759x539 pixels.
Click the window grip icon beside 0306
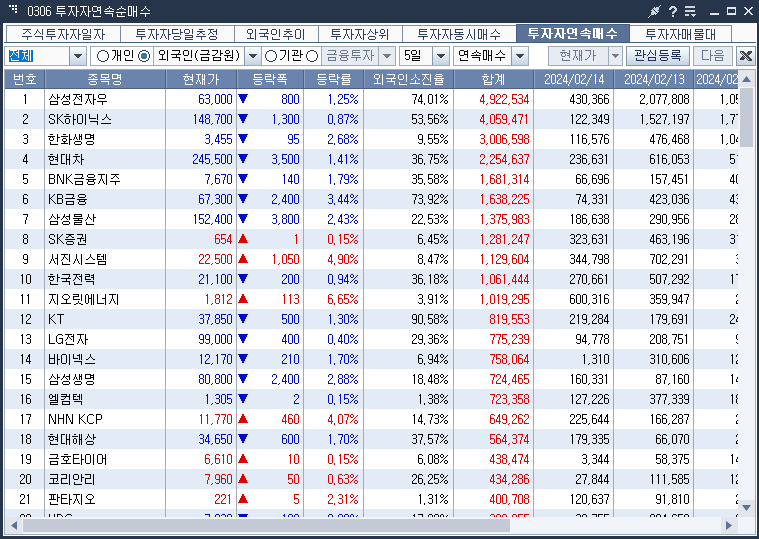click(13, 9)
